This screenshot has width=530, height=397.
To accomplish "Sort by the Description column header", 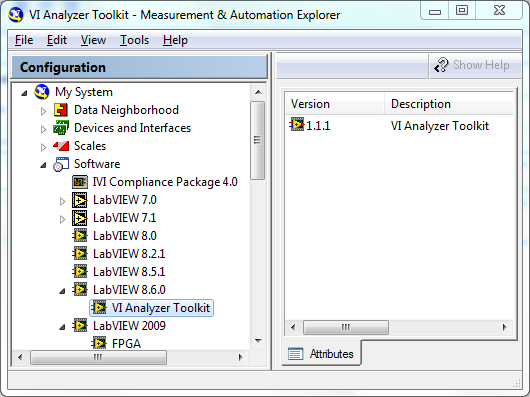I will pos(449,104).
